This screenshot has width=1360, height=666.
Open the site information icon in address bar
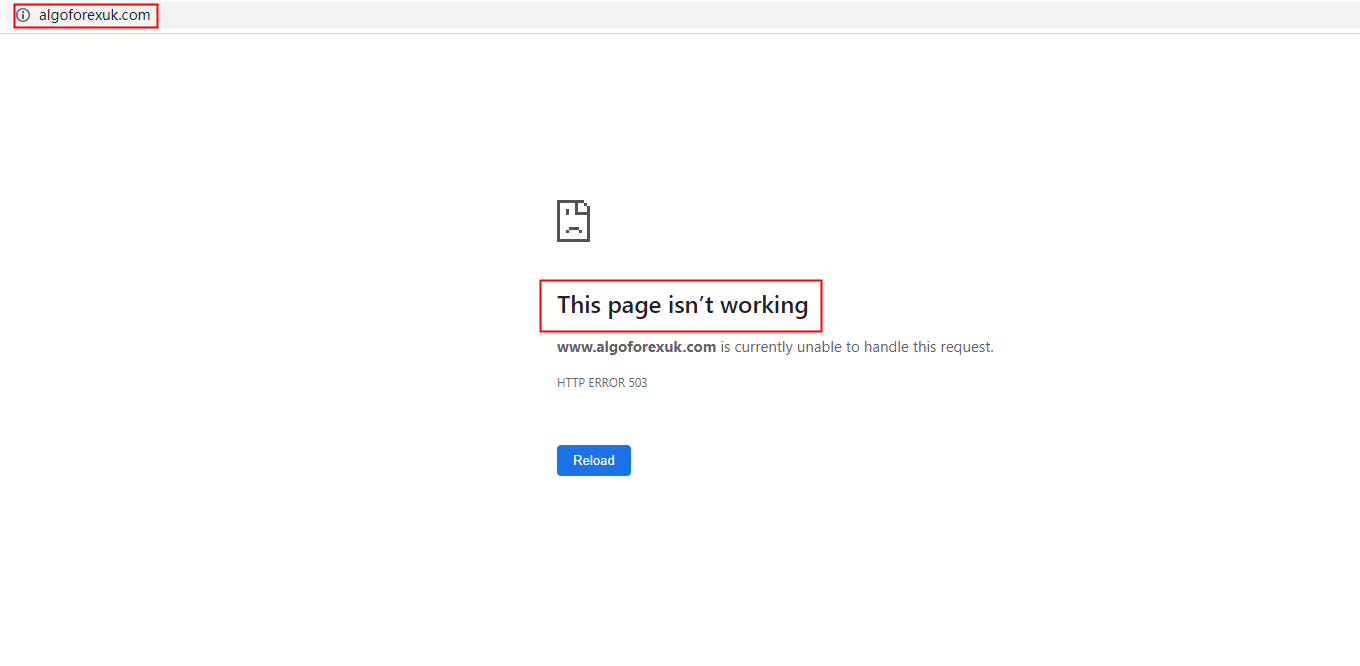point(24,15)
